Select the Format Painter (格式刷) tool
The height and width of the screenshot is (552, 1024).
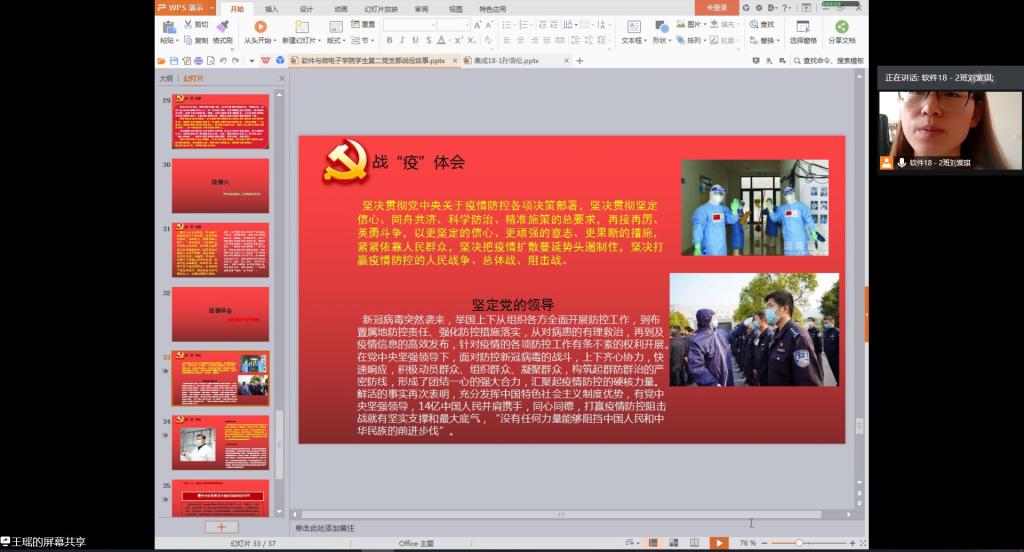coord(222,32)
